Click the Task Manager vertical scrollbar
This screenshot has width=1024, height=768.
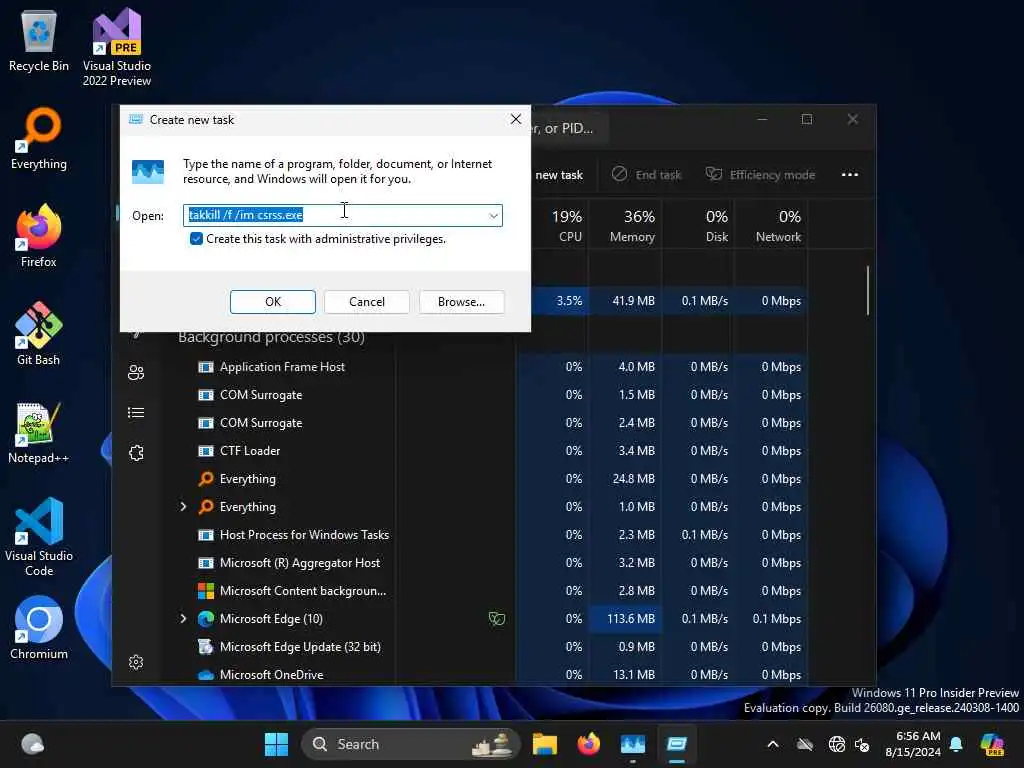click(868, 291)
